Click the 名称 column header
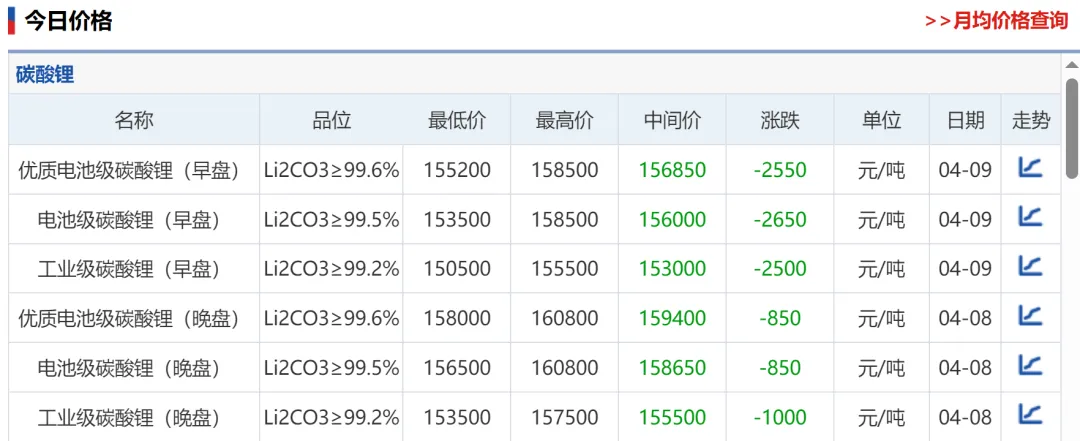Screen dimensions: 1080x441 point(134,121)
